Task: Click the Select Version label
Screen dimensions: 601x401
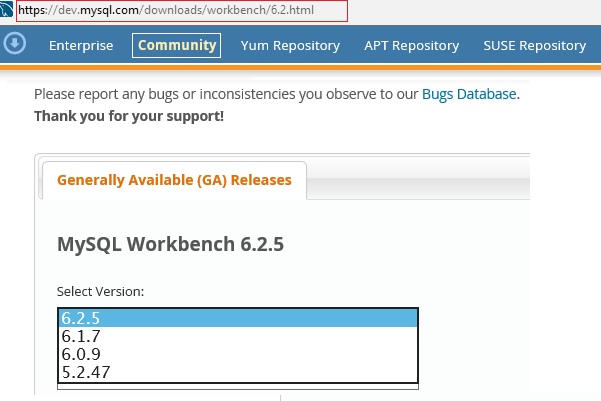Action: (101, 291)
